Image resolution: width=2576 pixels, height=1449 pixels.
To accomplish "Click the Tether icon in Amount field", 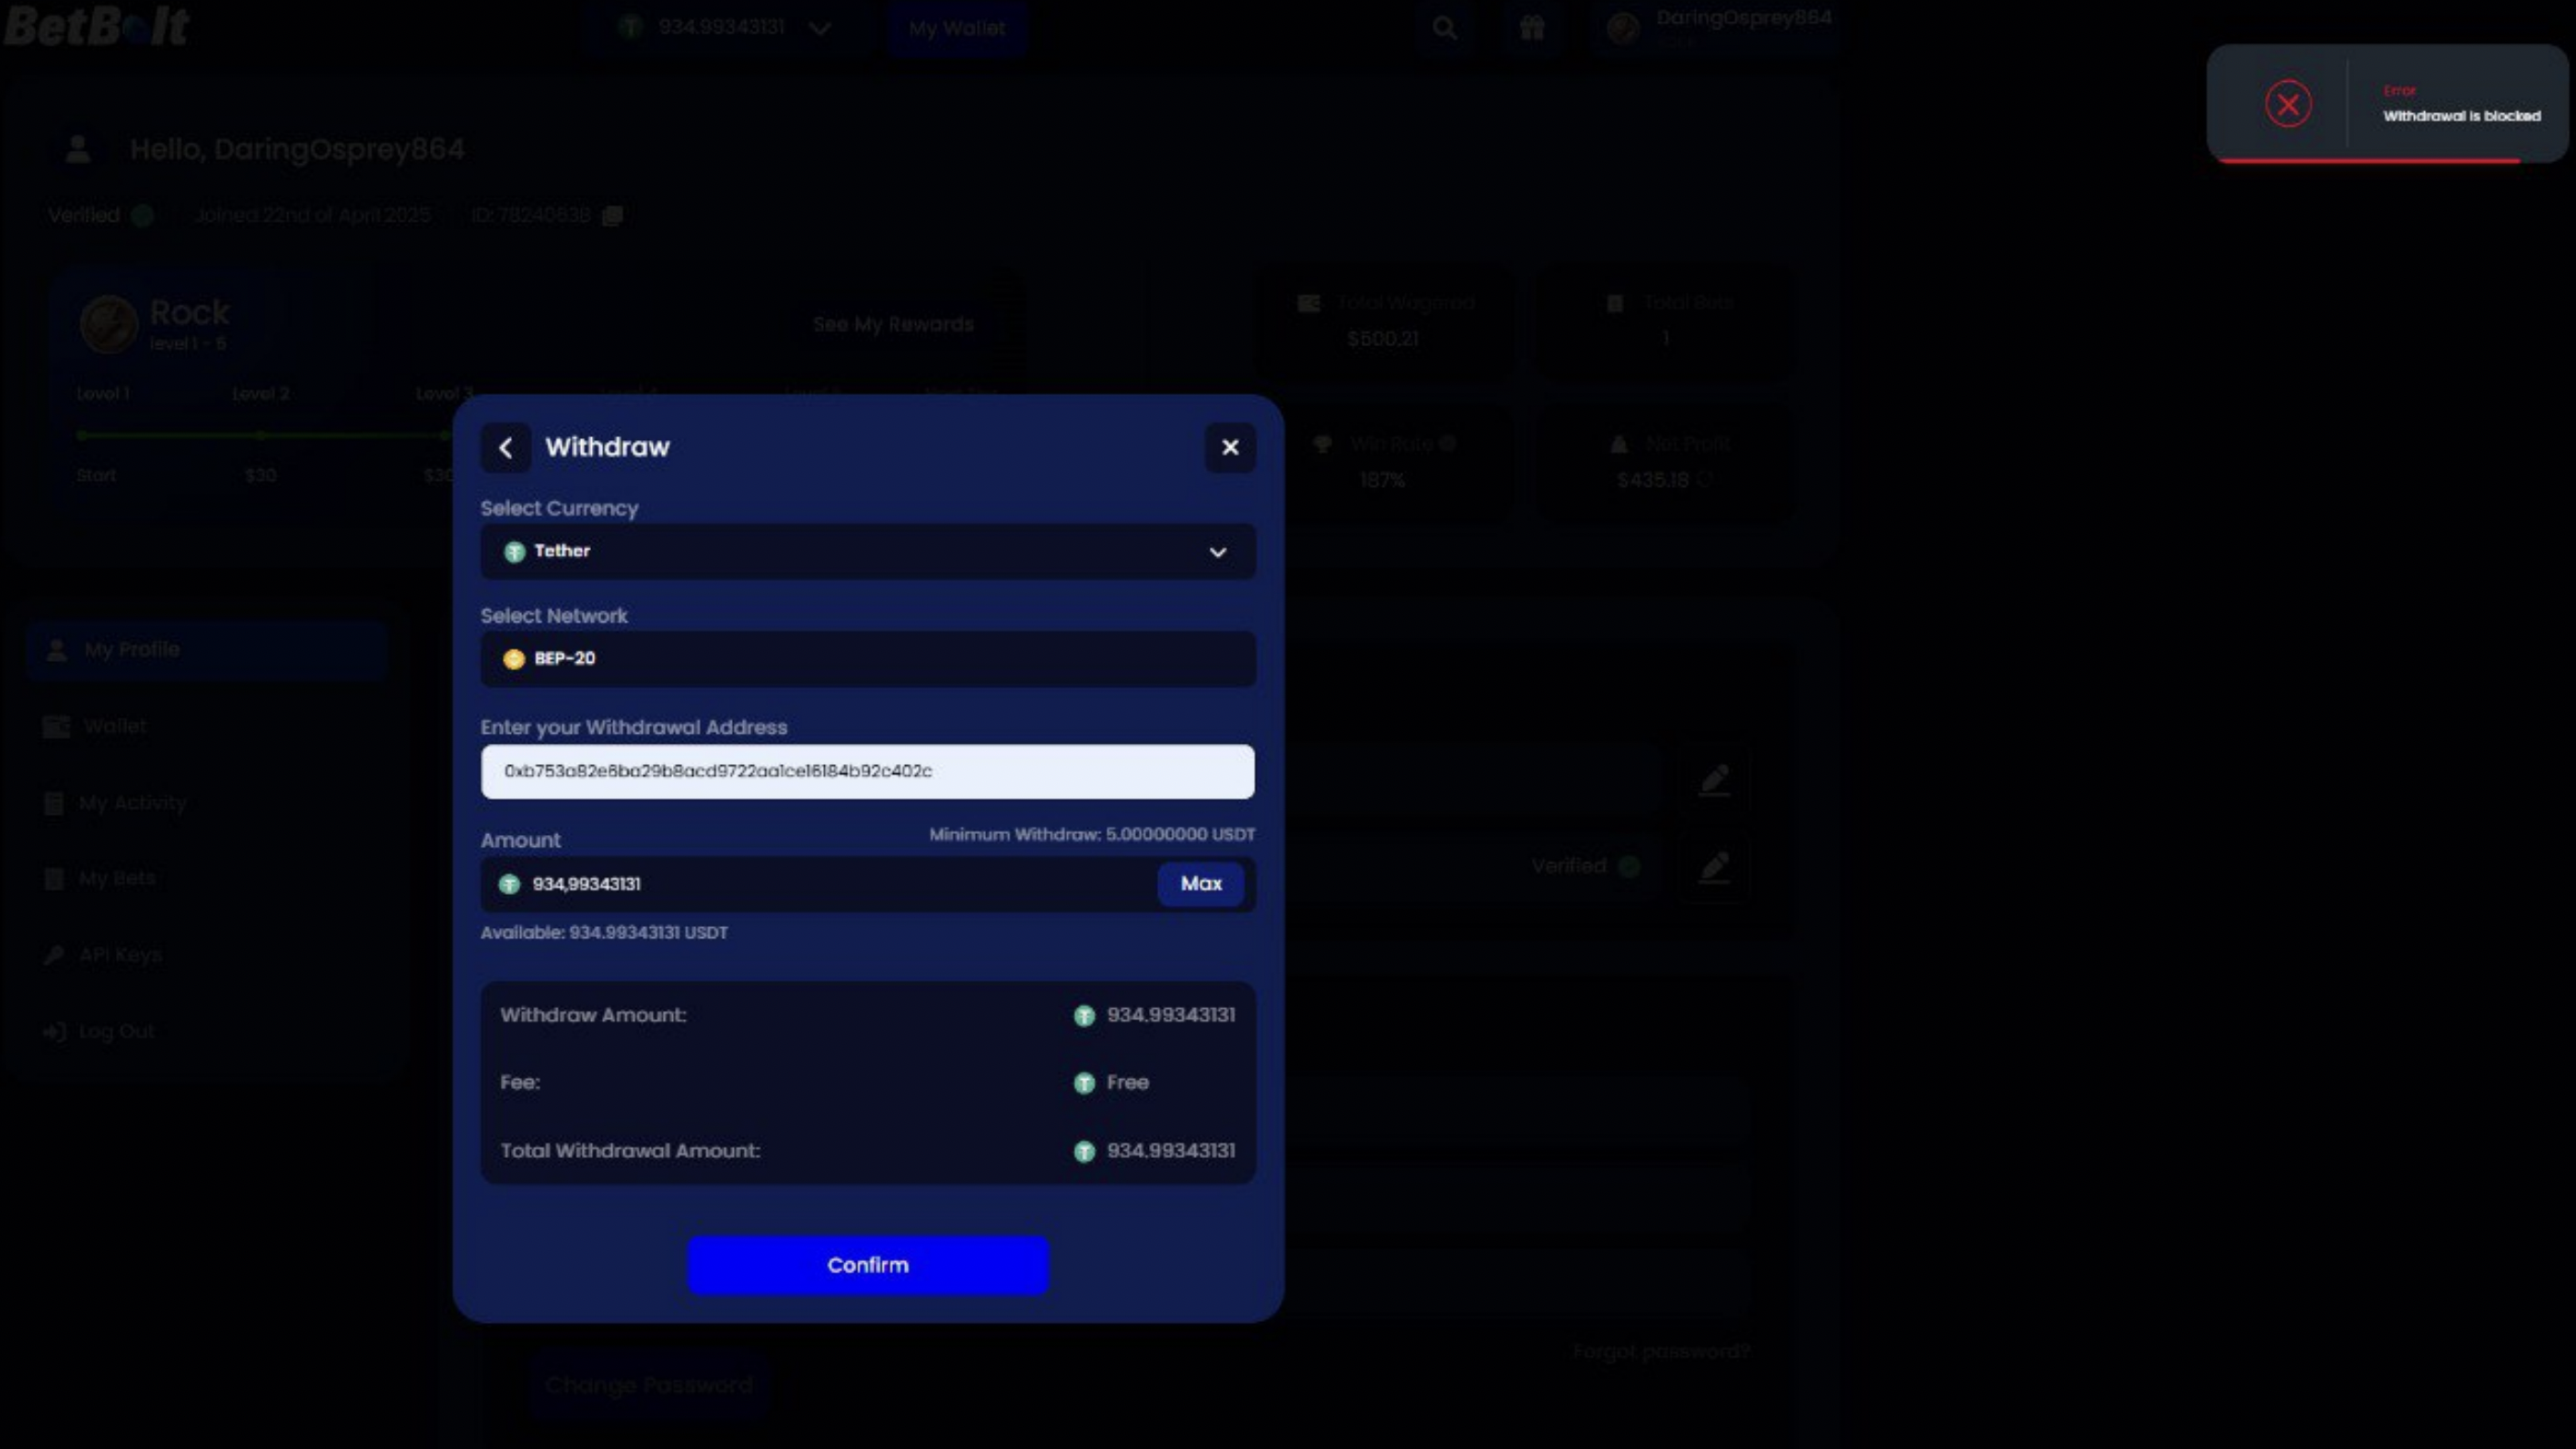I will (x=509, y=884).
